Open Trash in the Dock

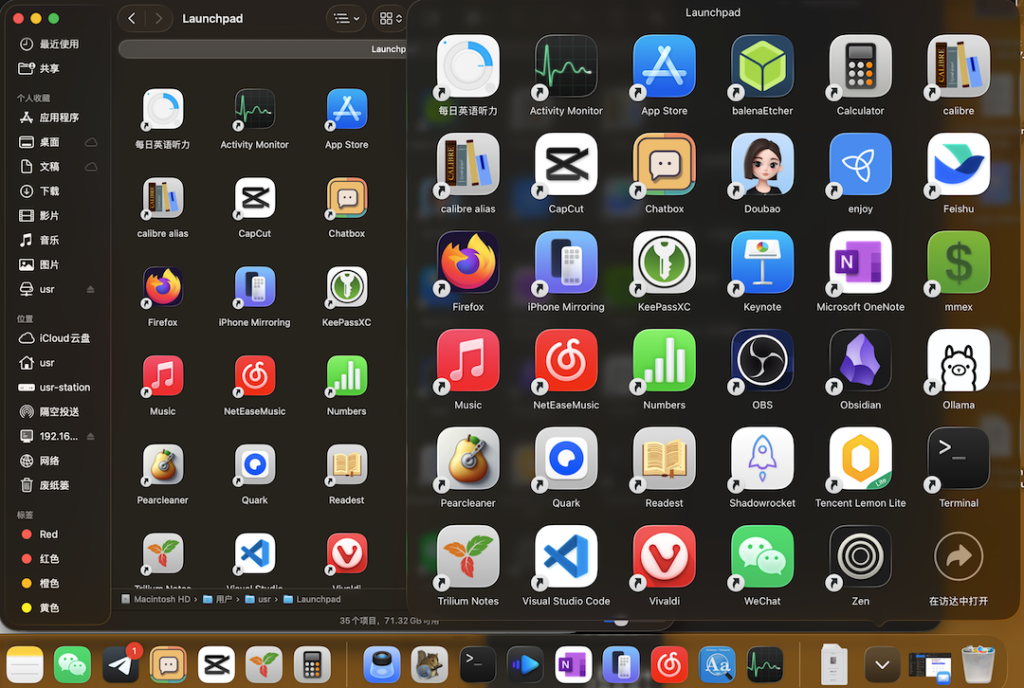pos(977,665)
